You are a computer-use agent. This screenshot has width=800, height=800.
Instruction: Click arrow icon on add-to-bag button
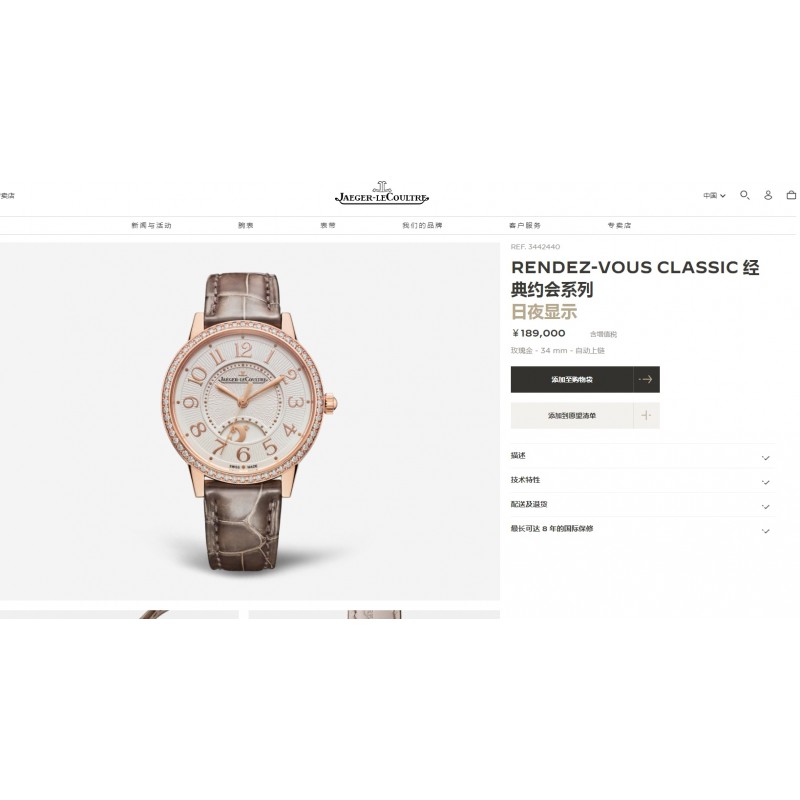646,379
